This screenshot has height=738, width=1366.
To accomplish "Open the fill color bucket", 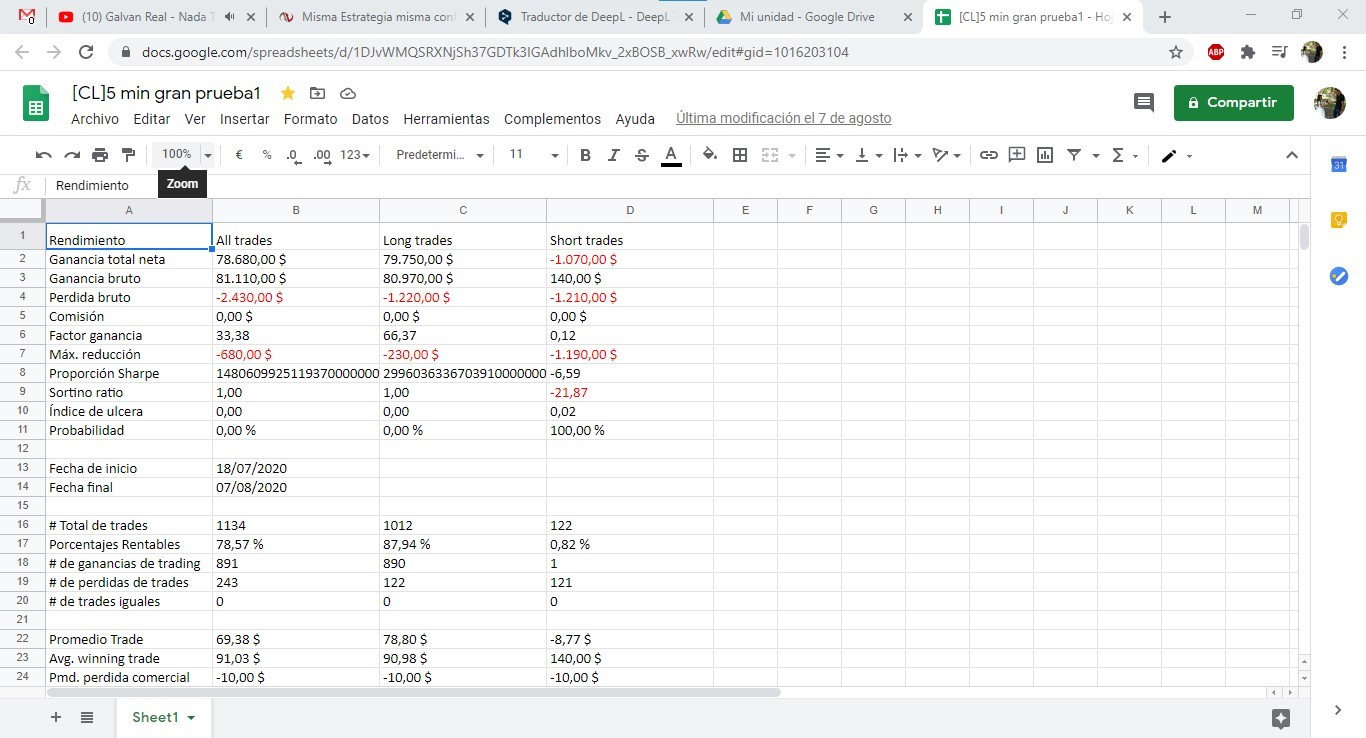I will 710,155.
